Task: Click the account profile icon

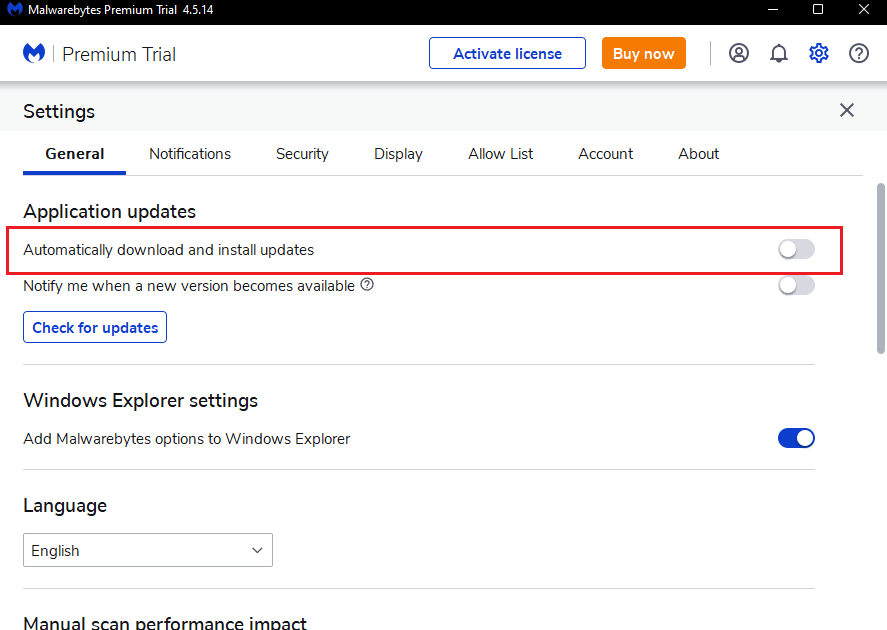Action: point(738,53)
